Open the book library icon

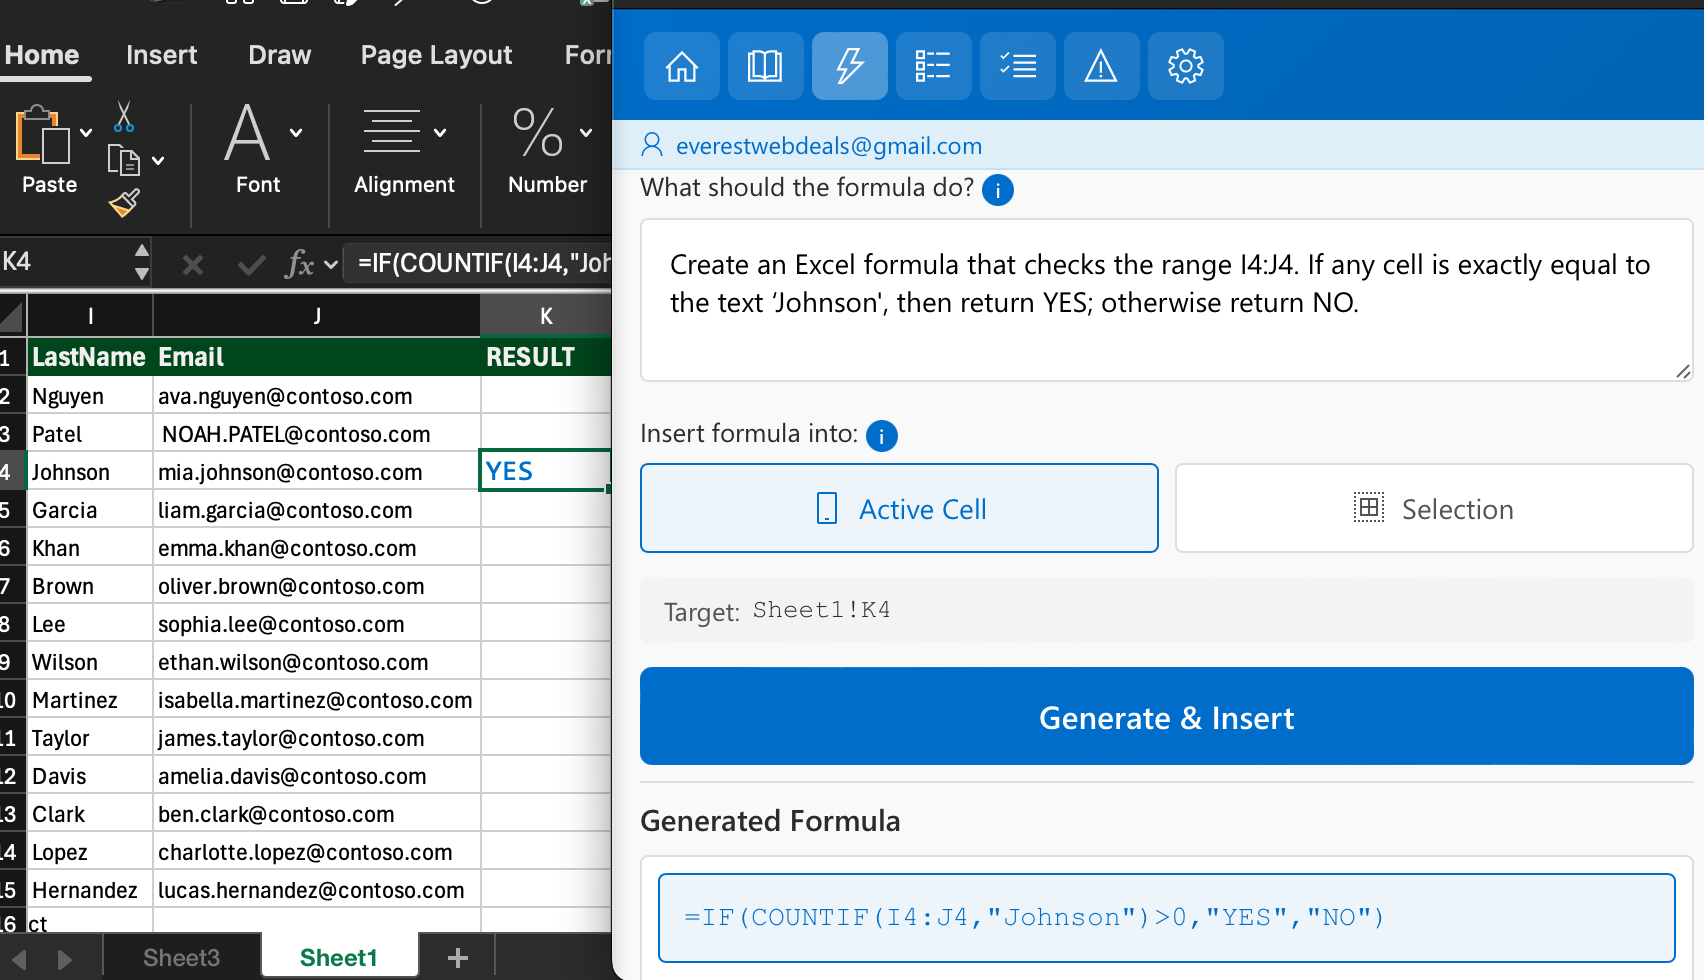765,66
